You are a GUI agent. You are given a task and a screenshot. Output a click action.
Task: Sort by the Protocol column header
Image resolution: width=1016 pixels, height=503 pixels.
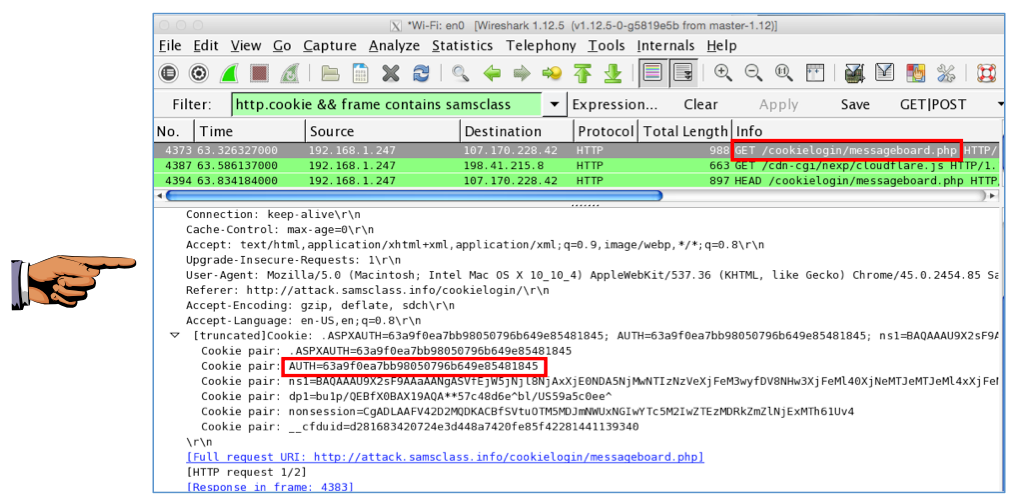[x=606, y=132]
